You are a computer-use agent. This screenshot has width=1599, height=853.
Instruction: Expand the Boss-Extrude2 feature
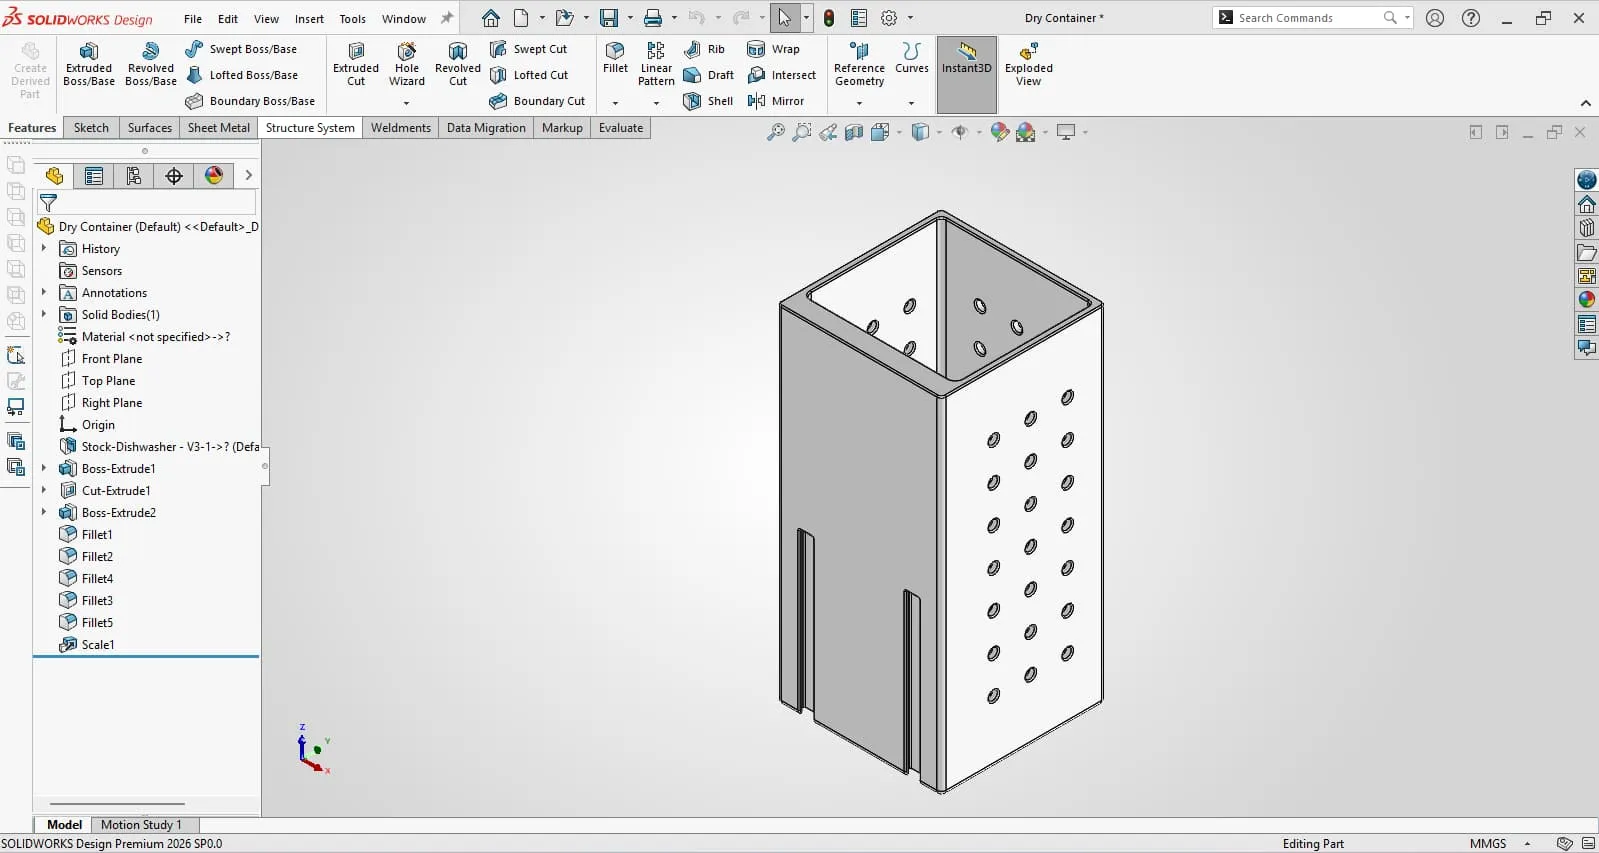click(43, 513)
